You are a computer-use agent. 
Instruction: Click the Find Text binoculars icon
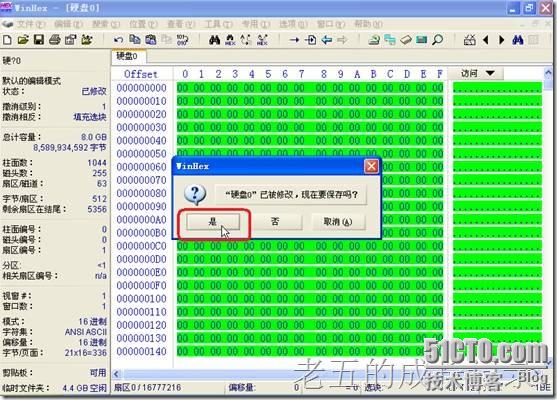214,39
